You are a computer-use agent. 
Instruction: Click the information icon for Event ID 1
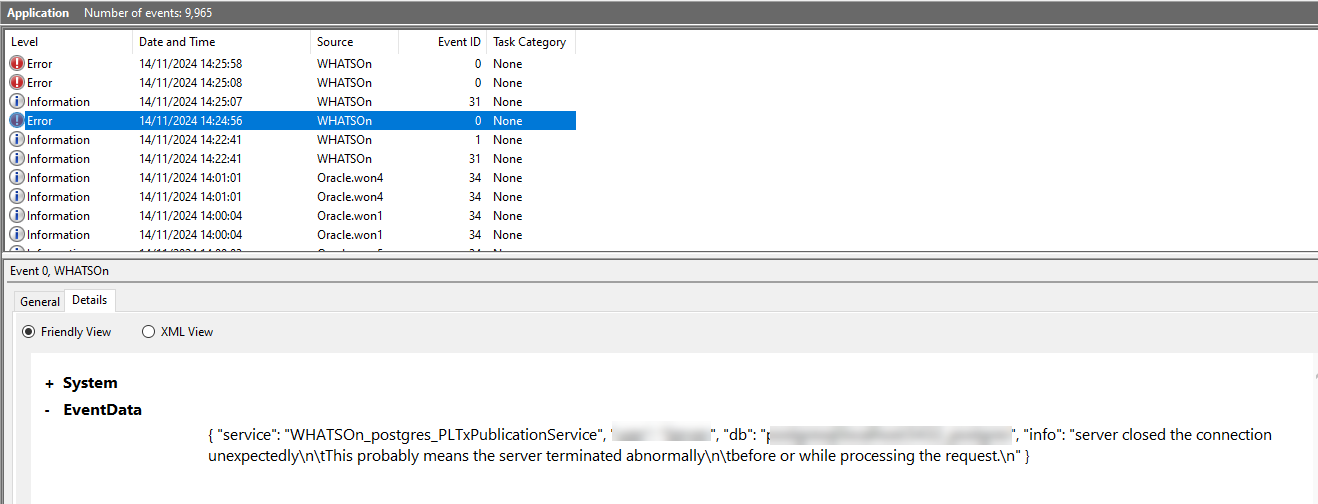(x=17, y=140)
